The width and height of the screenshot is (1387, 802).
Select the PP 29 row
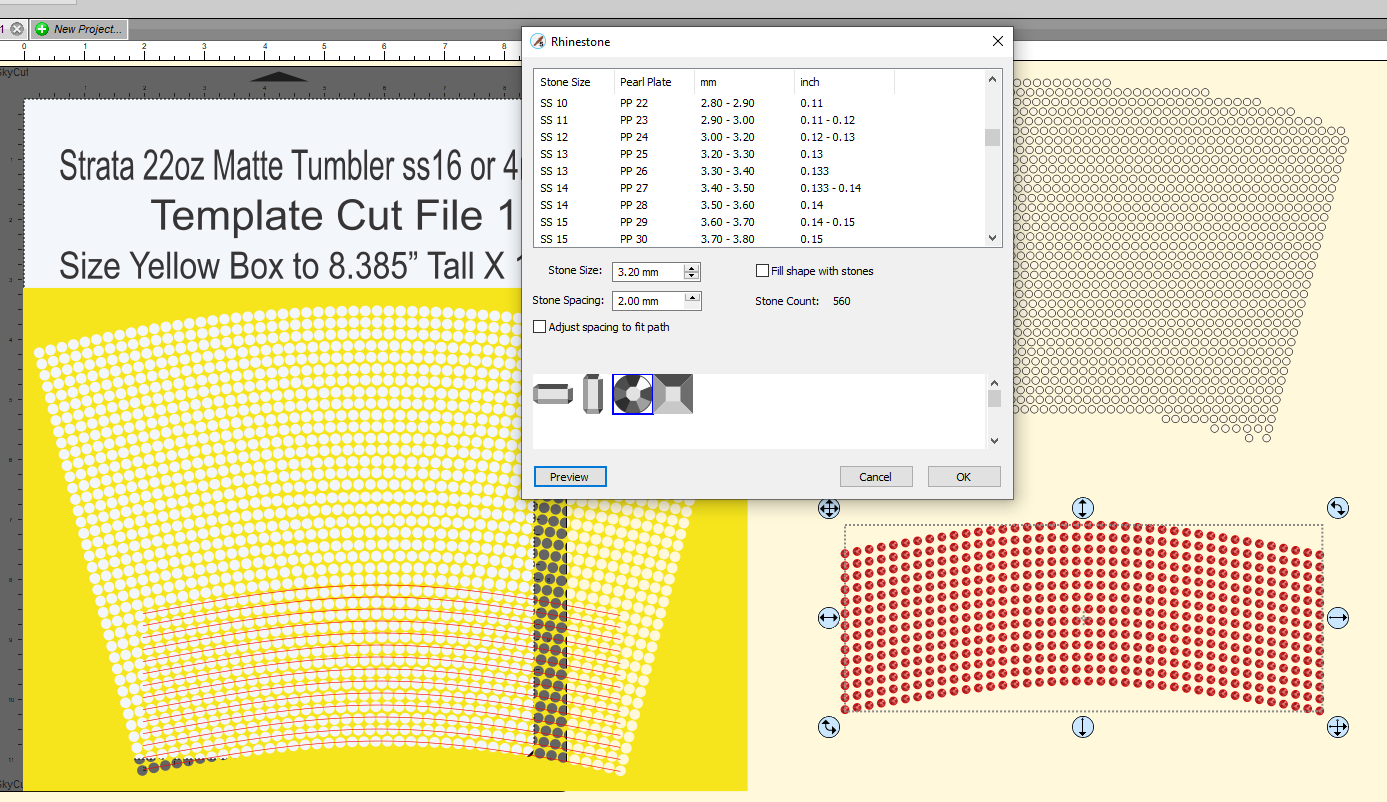(760, 222)
